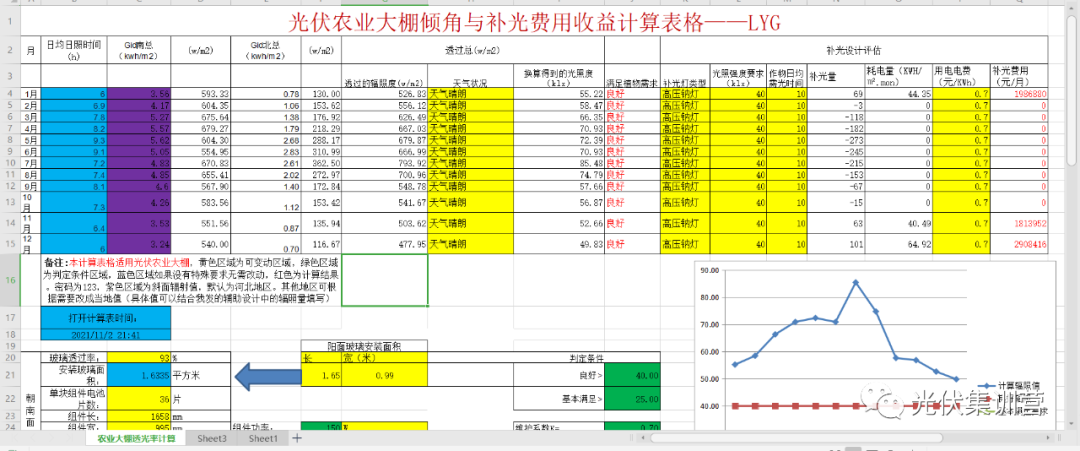
Task: Click the 判定条件 header cell
Action: point(587,357)
